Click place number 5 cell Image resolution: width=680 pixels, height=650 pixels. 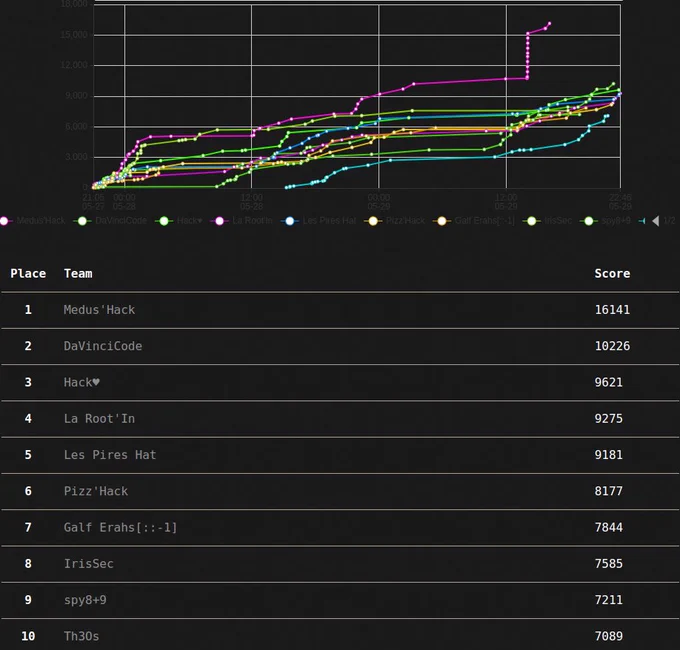coord(28,455)
